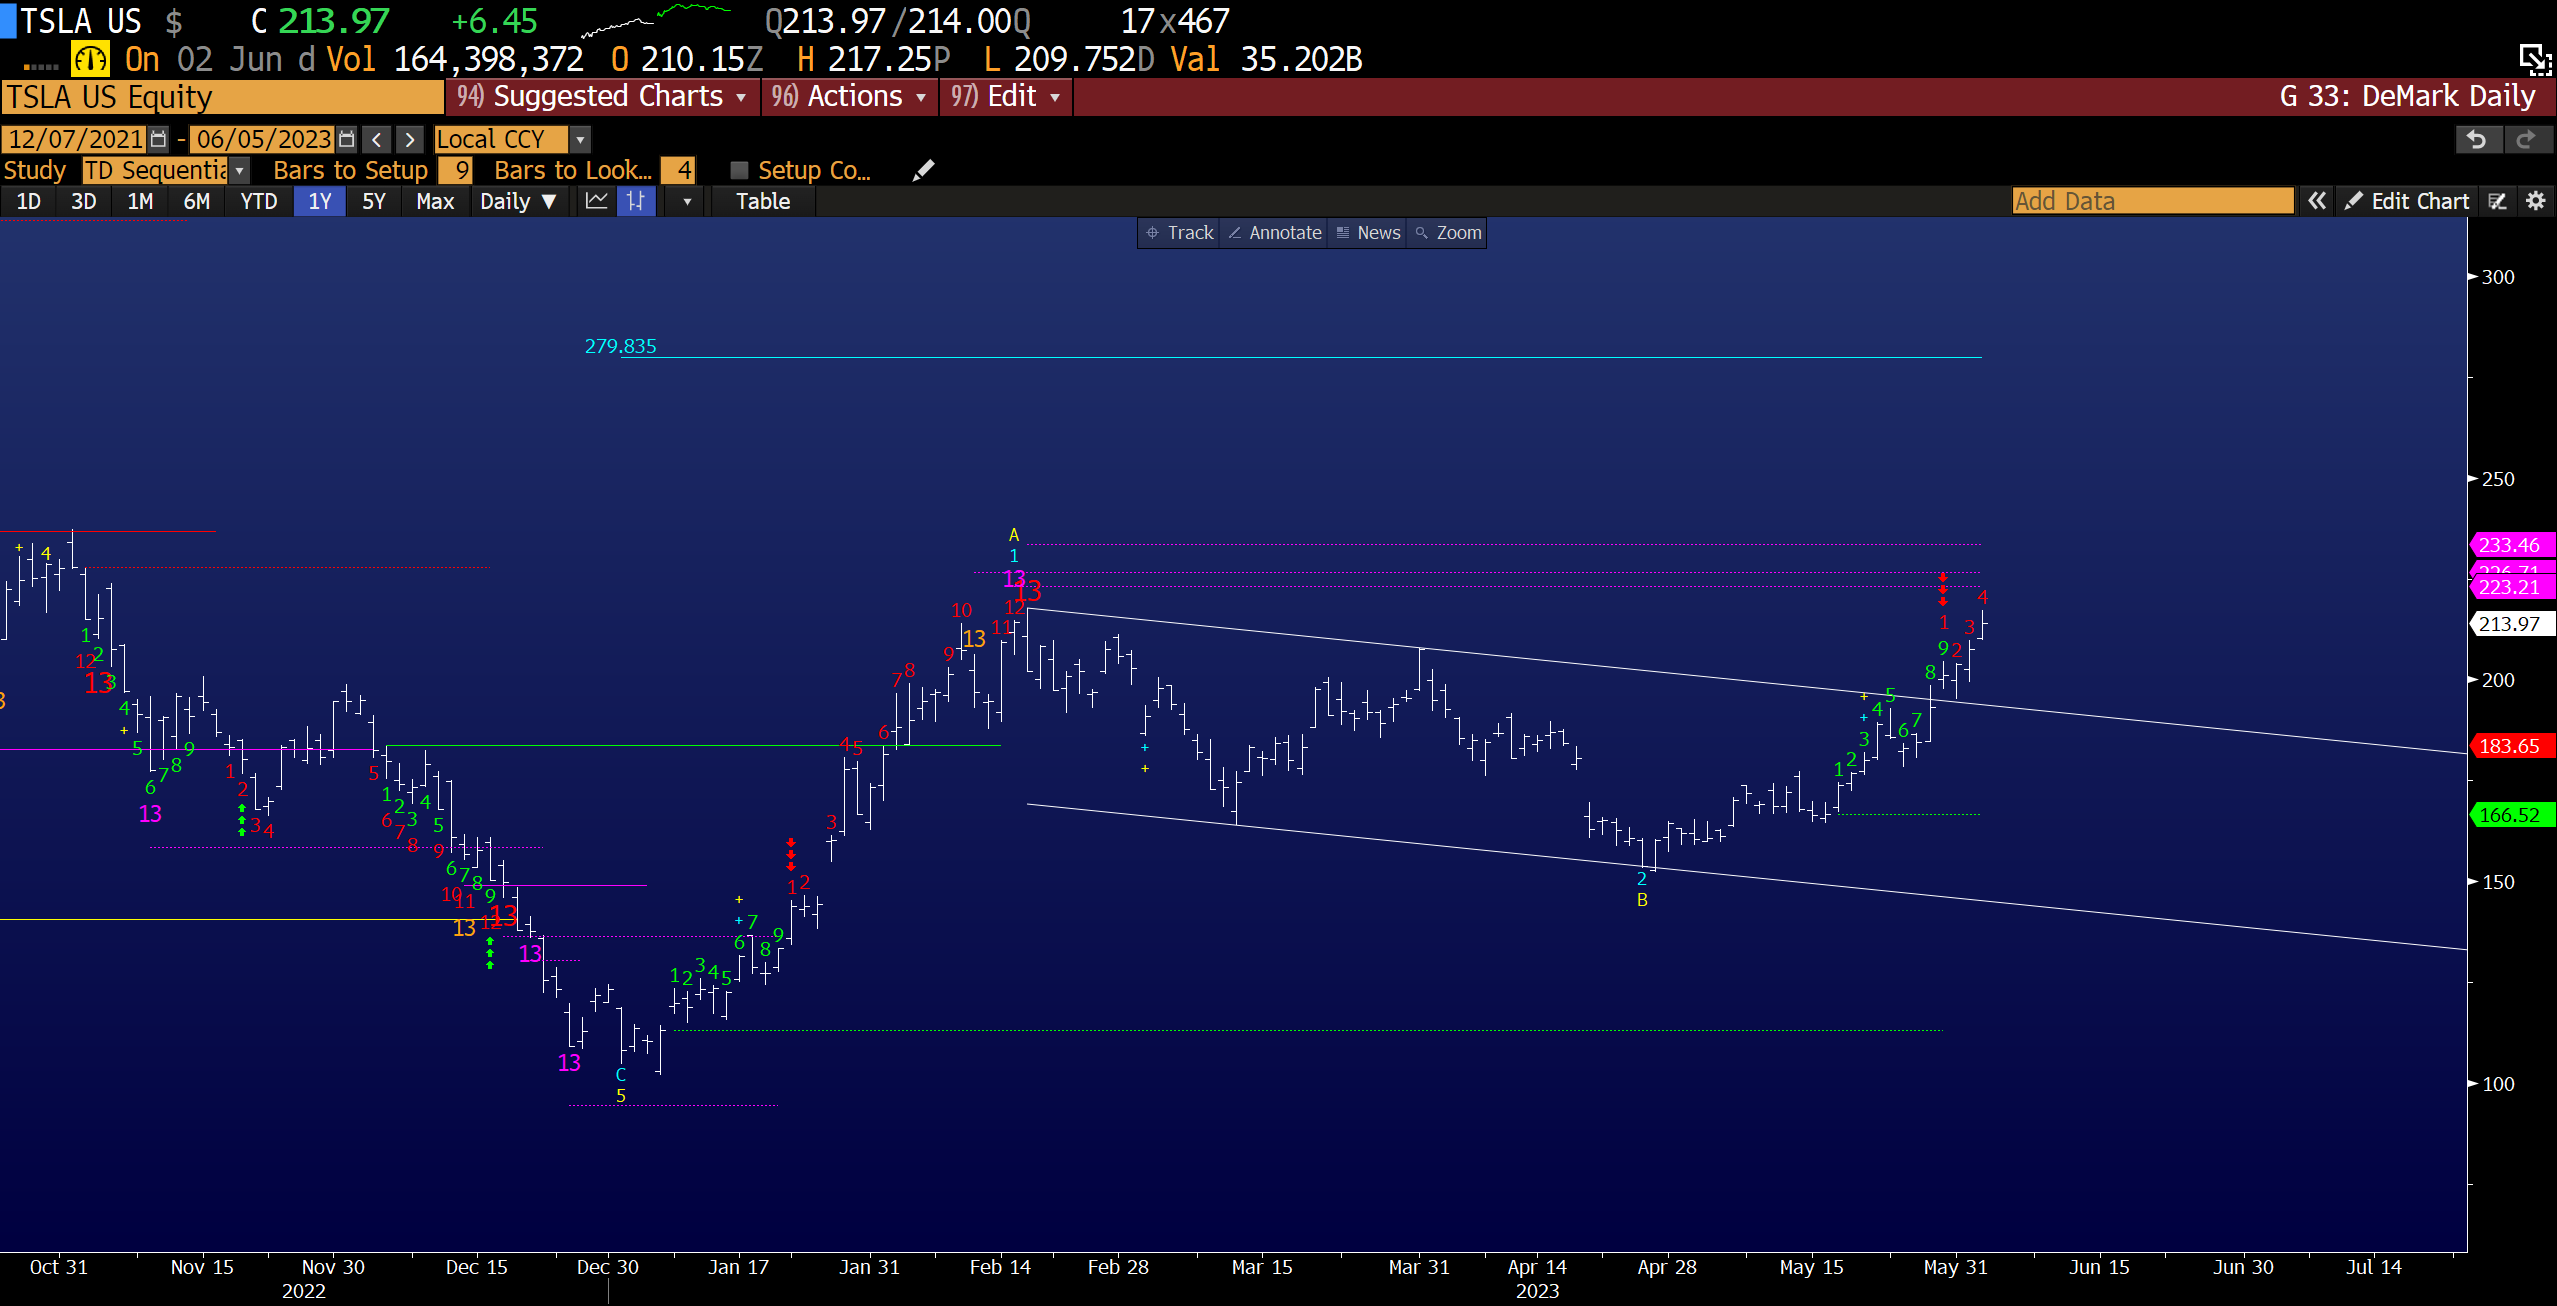The image size is (2557, 1306).
Task: Redo last chart change
Action: click(x=2527, y=139)
